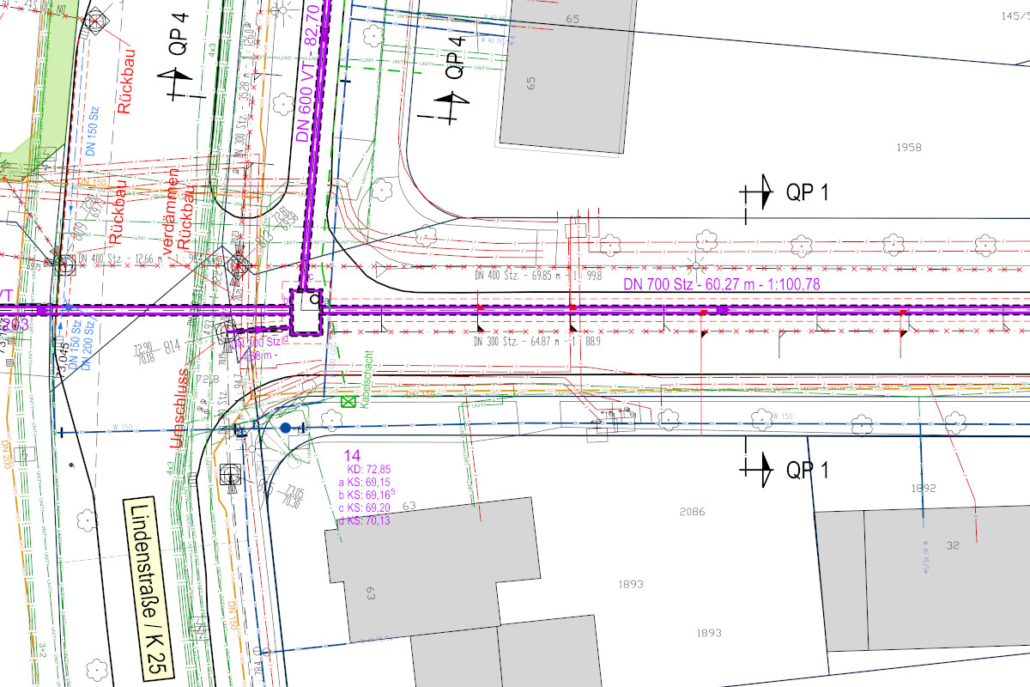Click parcel number '2086'
Screen dimensions: 1030x687
point(692,511)
